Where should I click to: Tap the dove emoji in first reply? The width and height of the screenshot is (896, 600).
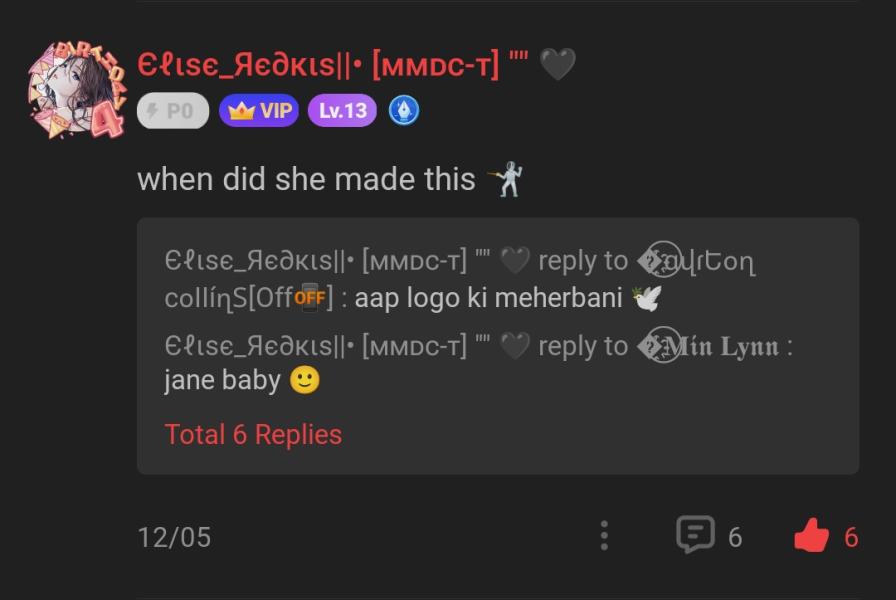[x=647, y=298]
